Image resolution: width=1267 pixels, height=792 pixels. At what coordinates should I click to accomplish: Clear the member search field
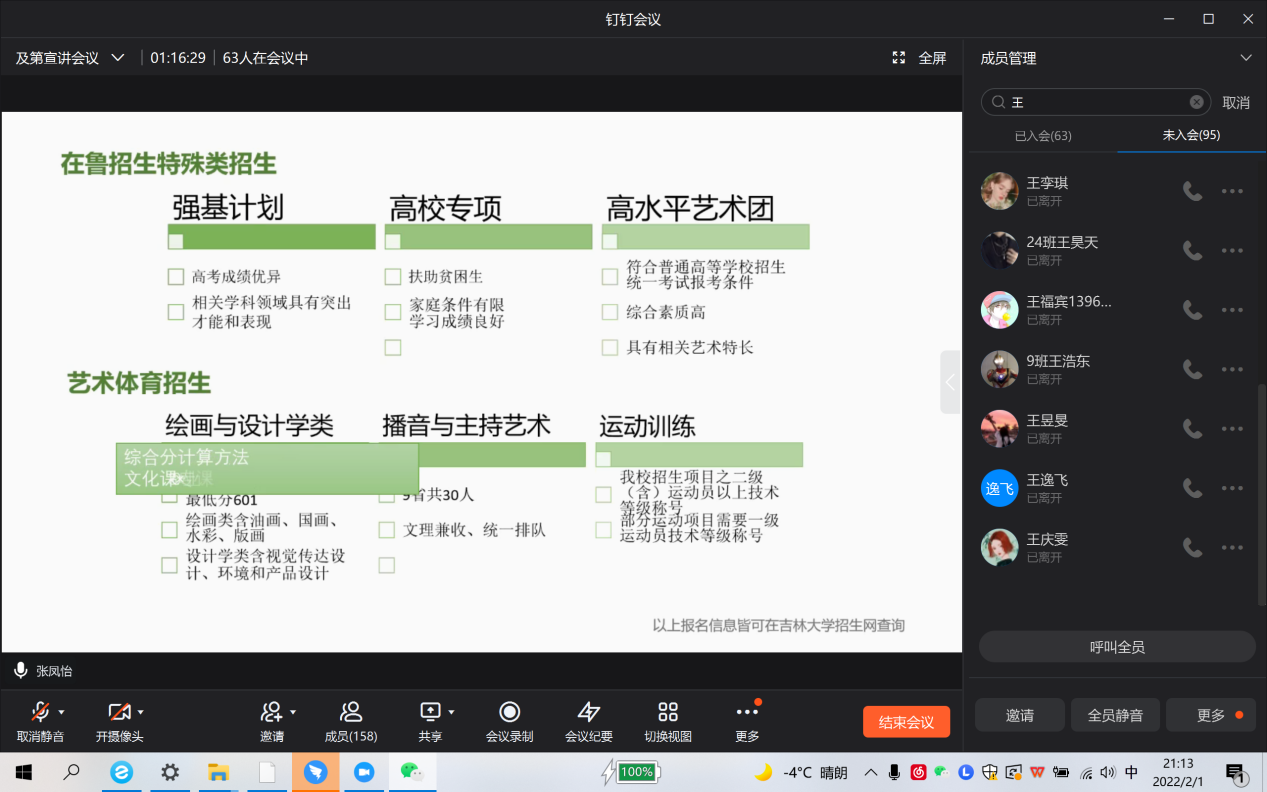tap(1196, 102)
